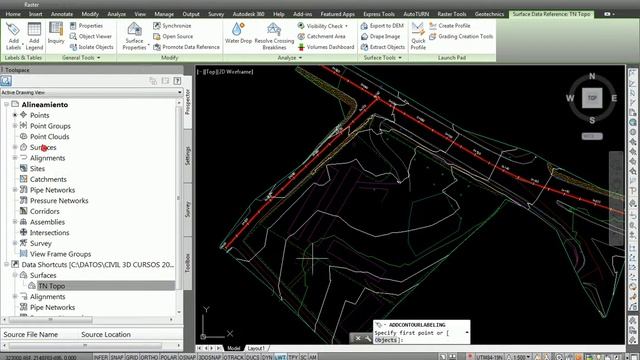
Task: Click the Toolspace help icon
Action: pos(177,81)
